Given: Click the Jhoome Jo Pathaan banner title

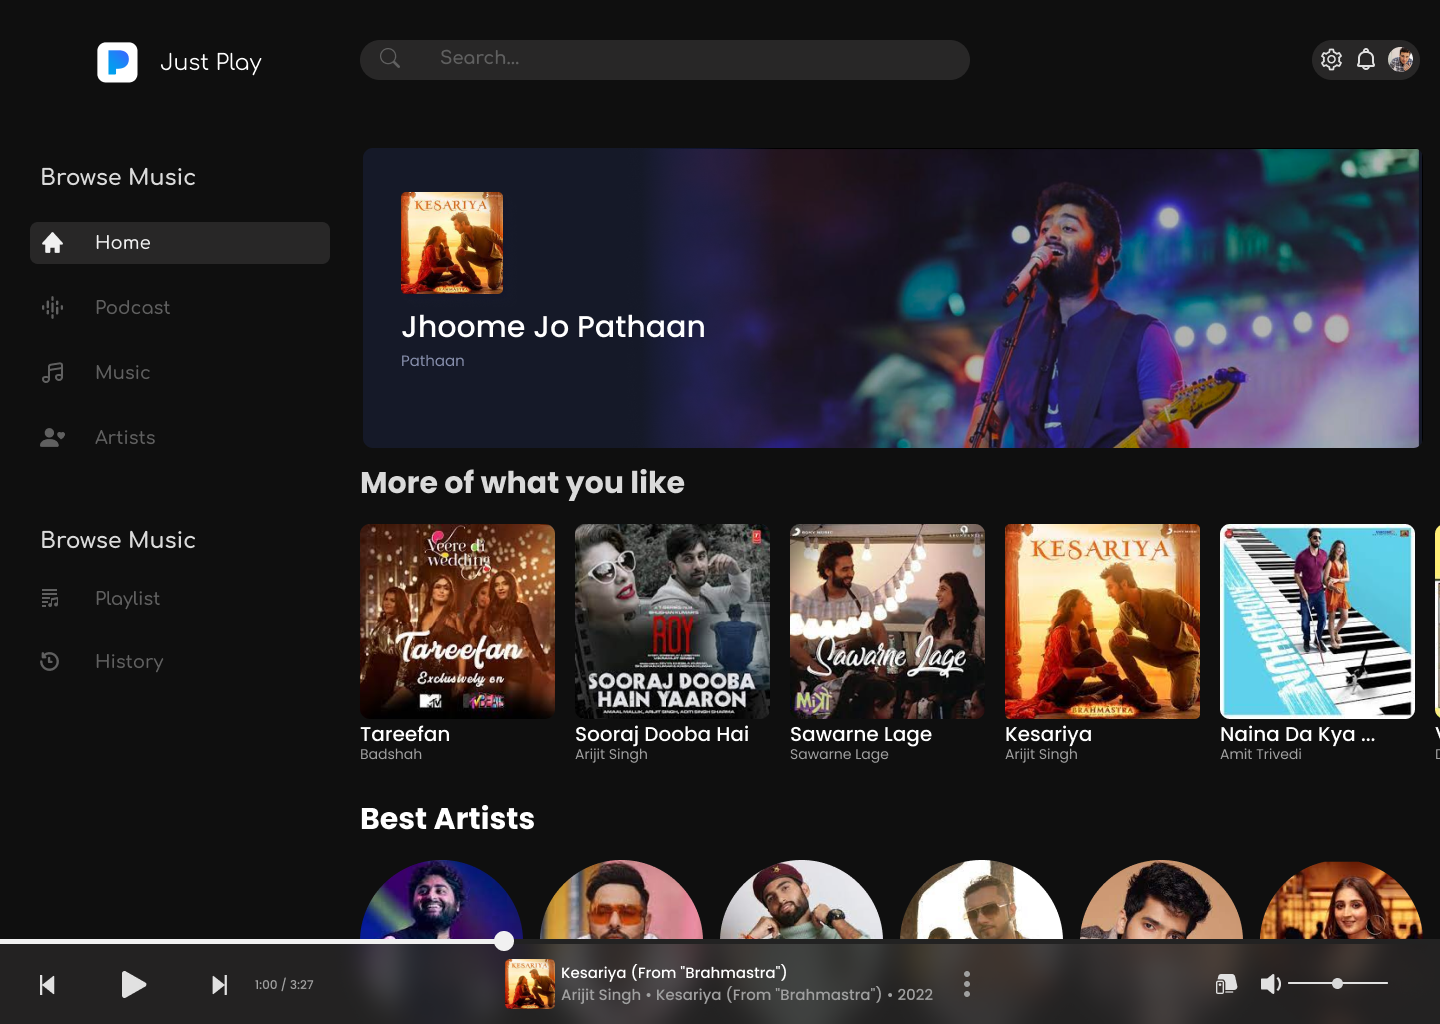Looking at the screenshot, I should point(553,327).
